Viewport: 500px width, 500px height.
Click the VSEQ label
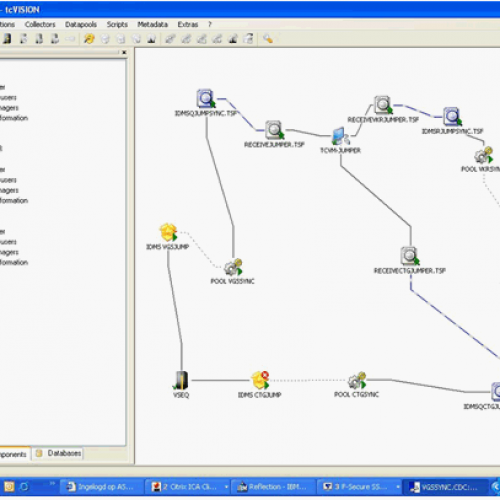(181, 395)
